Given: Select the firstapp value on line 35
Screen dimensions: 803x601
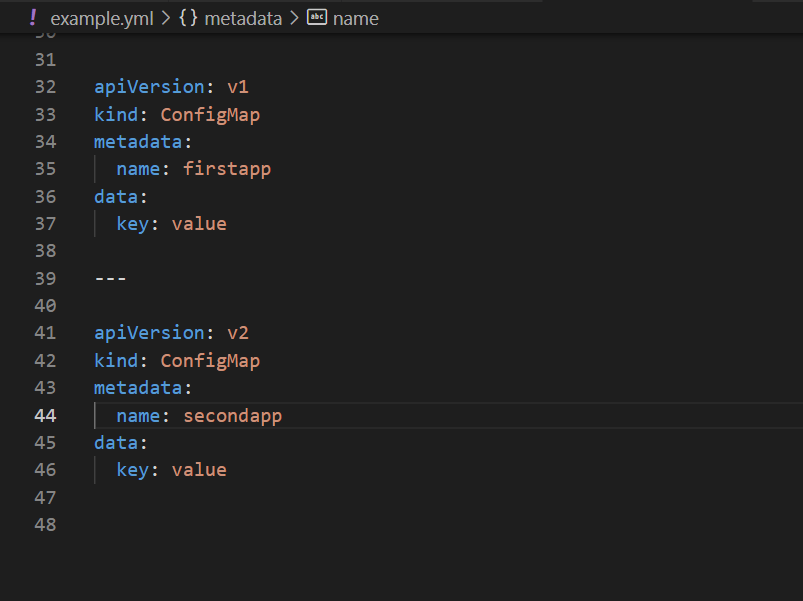Looking at the screenshot, I should 227,168.
